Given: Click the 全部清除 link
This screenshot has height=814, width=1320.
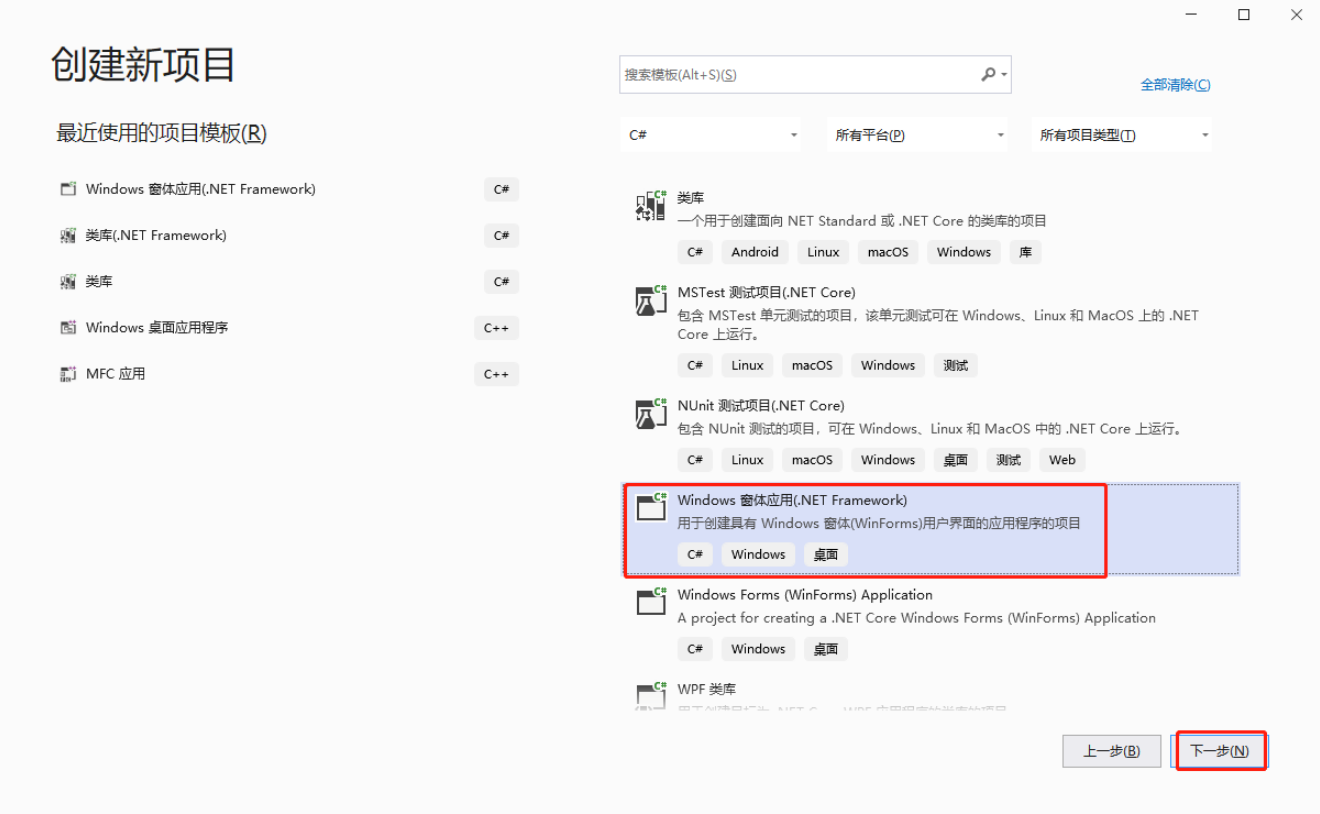Looking at the screenshot, I should [1175, 85].
